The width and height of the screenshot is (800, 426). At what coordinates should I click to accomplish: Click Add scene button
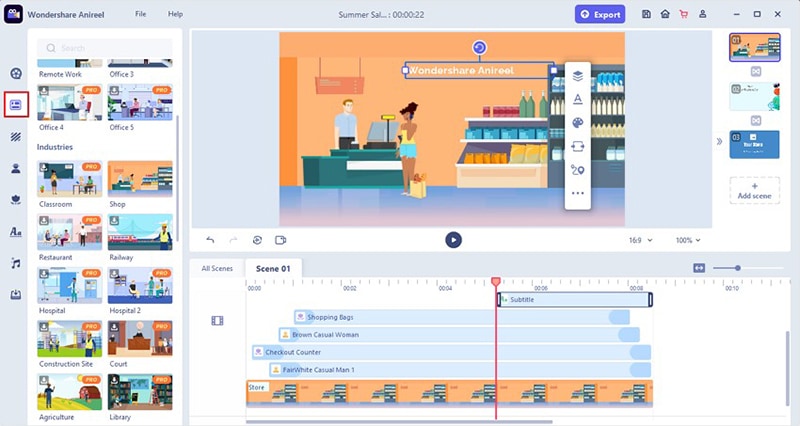[754, 191]
